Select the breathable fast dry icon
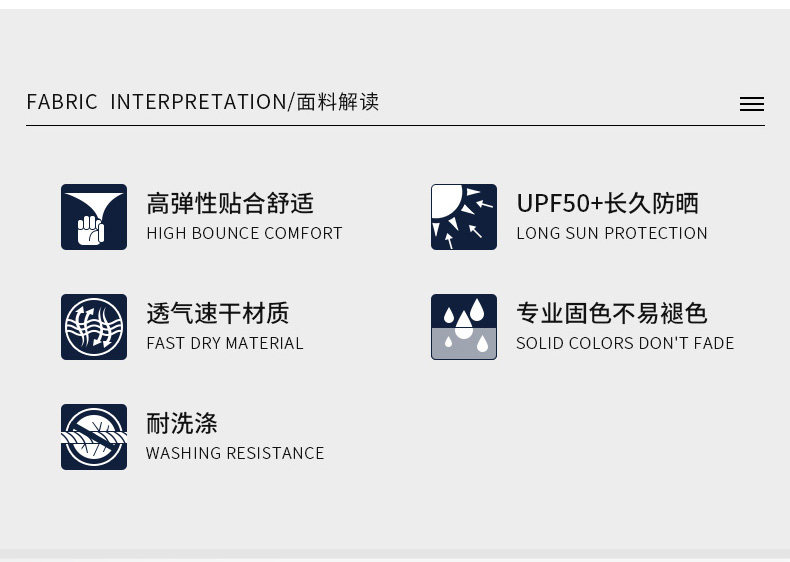Screen dimensions: 790x562 point(94,327)
